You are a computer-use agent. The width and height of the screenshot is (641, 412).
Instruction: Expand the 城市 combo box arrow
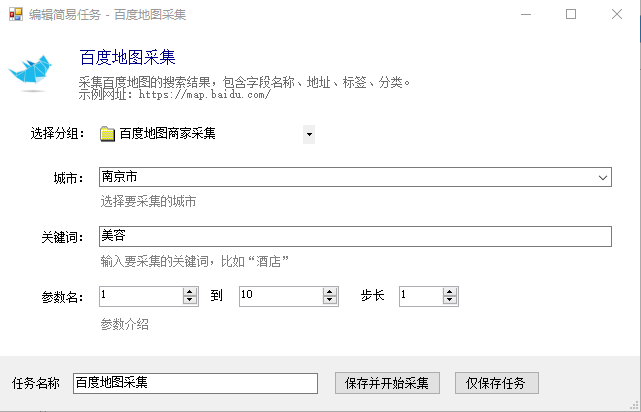coord(603,178)
